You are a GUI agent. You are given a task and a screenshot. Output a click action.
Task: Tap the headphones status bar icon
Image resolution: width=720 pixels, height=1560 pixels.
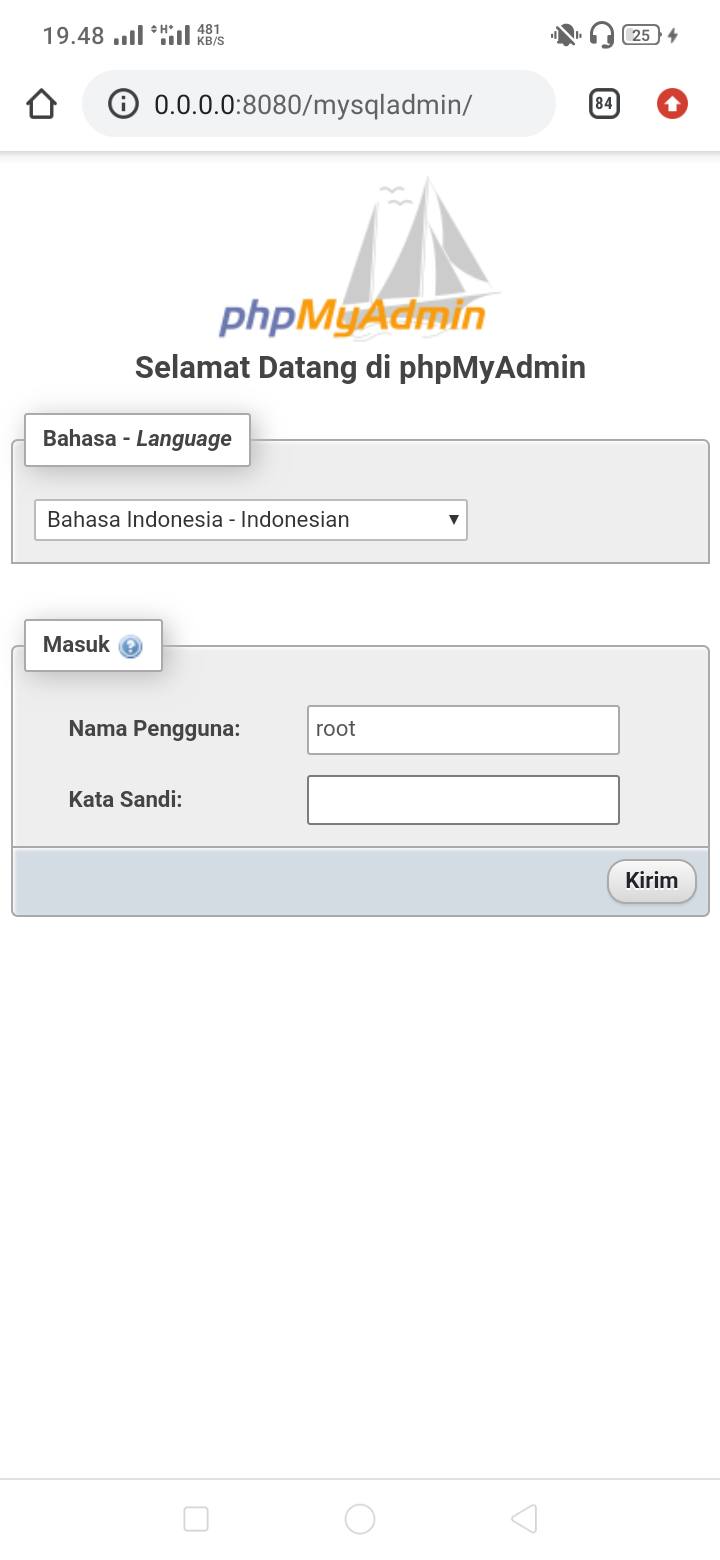(x=601, y=36)
